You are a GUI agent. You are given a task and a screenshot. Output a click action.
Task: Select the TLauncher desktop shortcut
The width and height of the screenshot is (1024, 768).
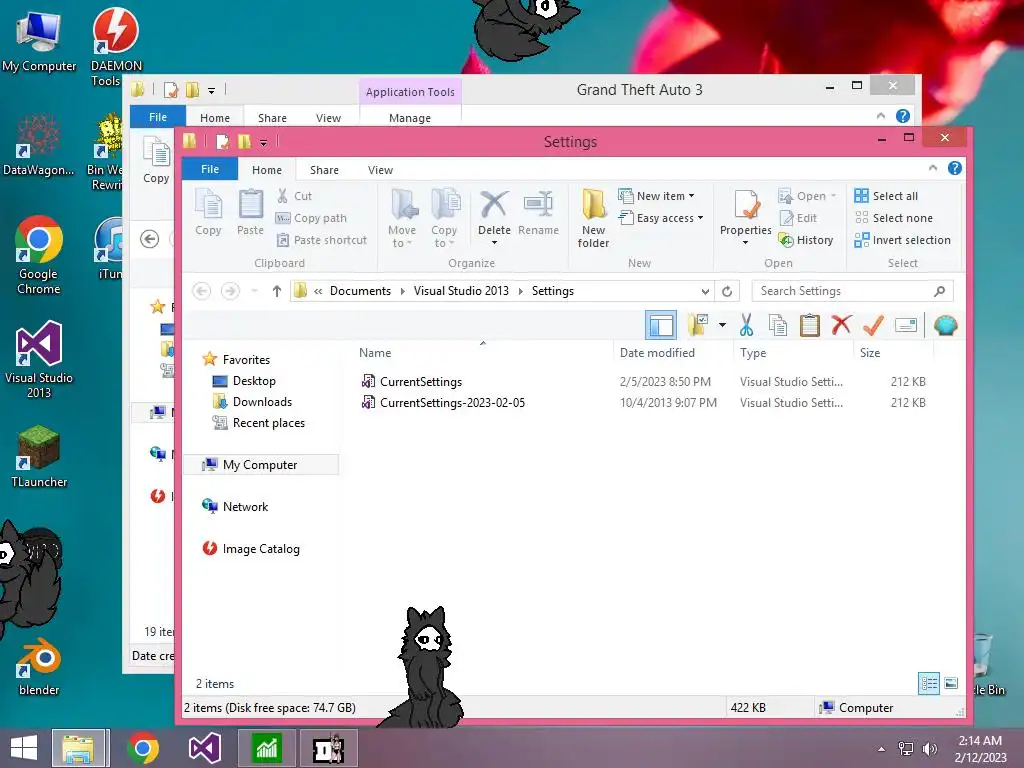tap(39, 456)
